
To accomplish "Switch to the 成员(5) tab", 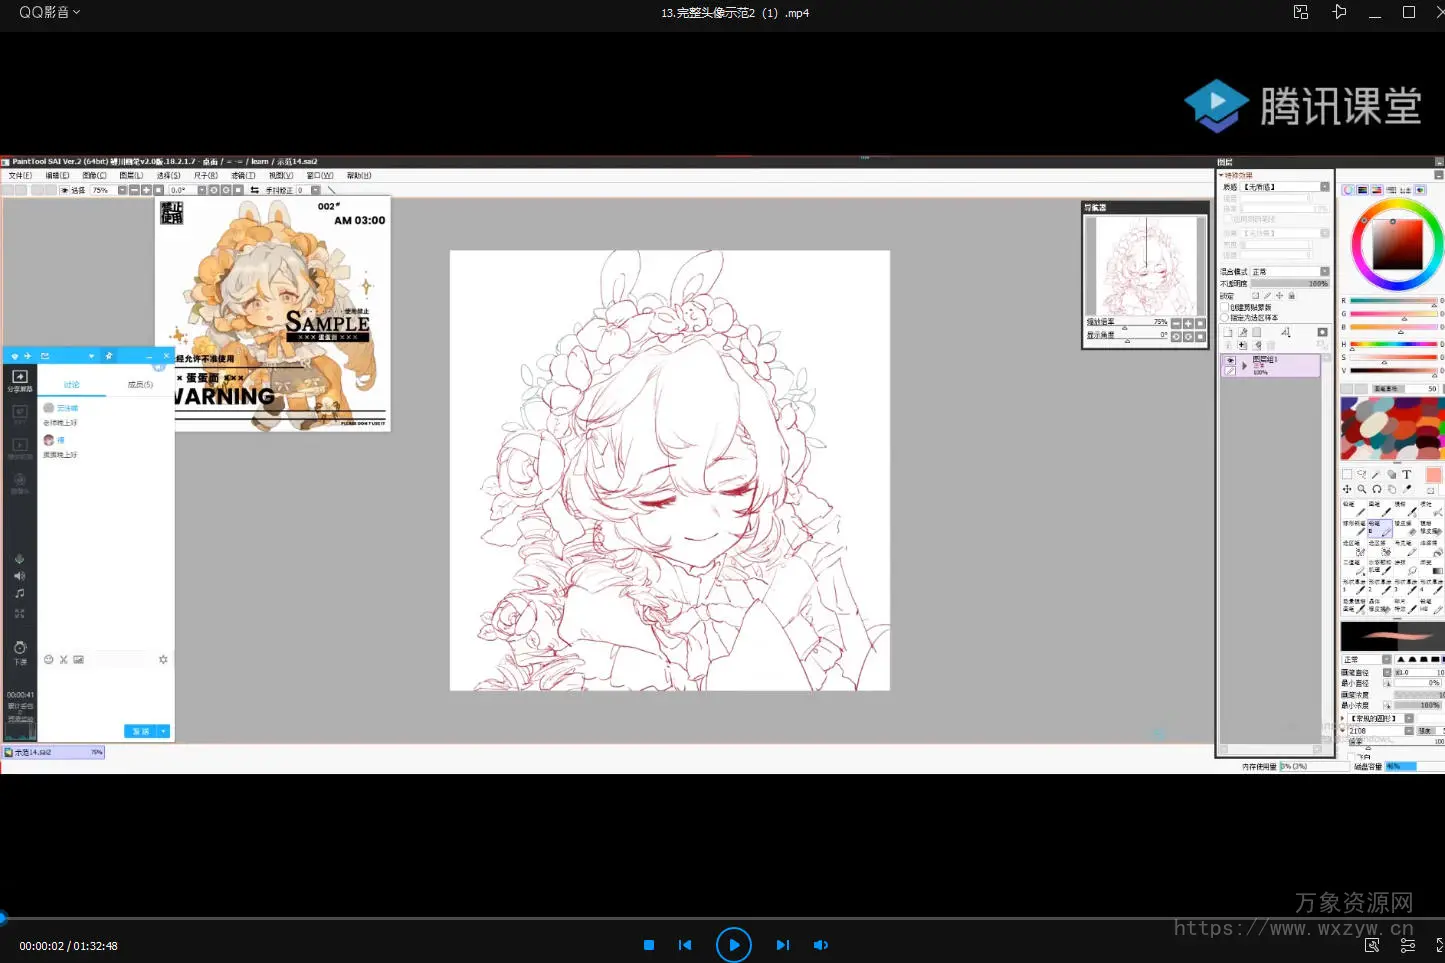I will [140, 385].
